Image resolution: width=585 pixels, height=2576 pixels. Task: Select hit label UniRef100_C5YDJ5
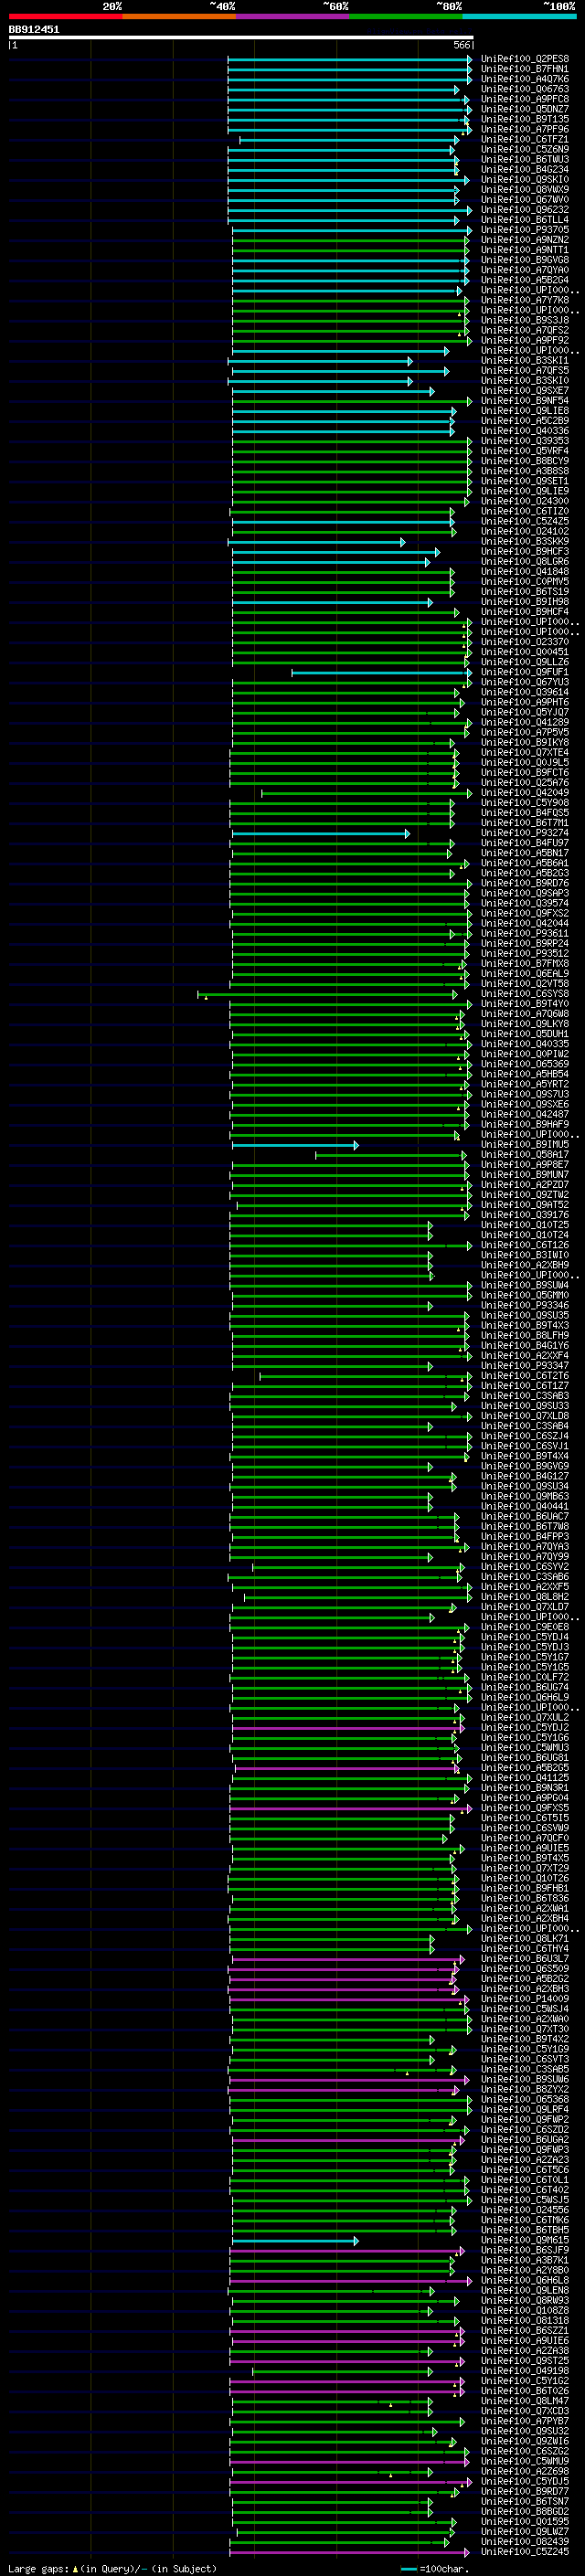point(525,2481)
